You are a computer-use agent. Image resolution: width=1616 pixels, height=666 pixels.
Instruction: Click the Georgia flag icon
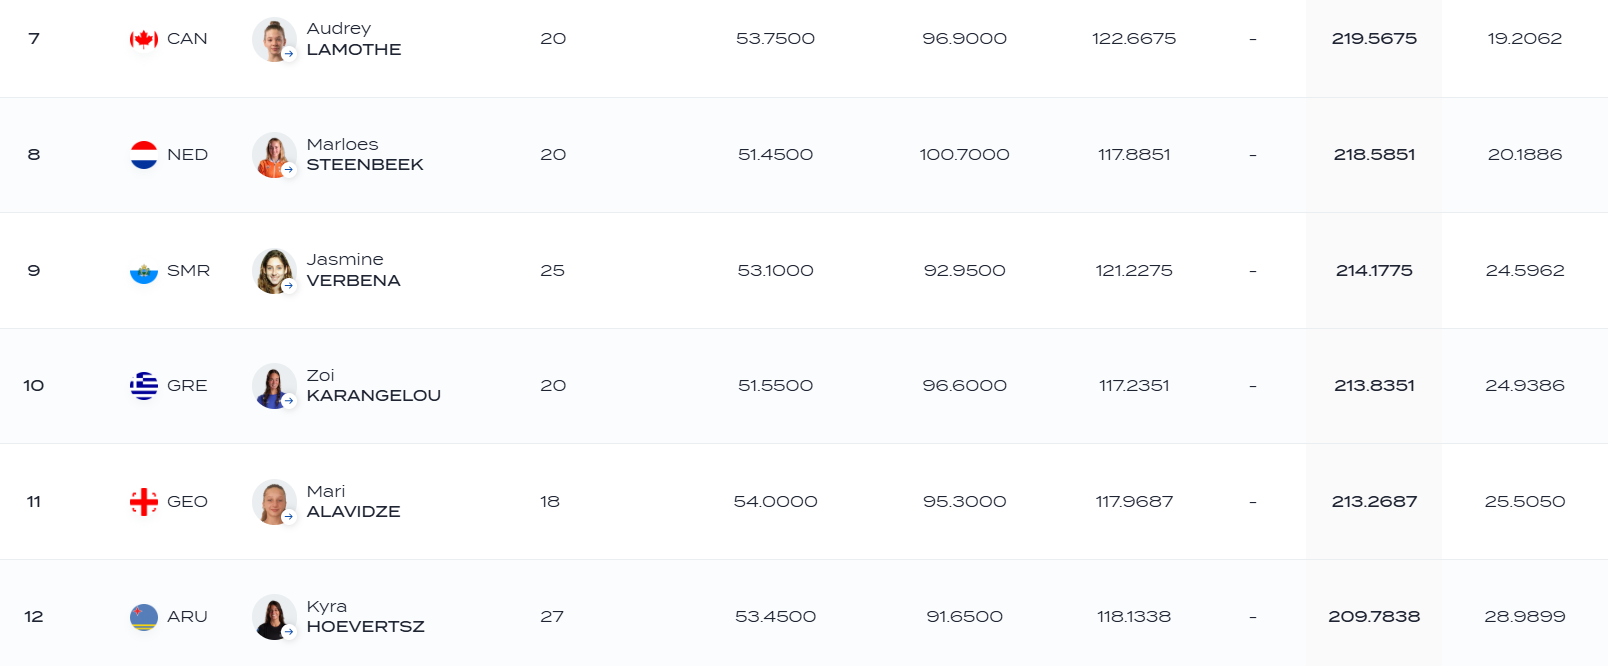coord(144,502)
